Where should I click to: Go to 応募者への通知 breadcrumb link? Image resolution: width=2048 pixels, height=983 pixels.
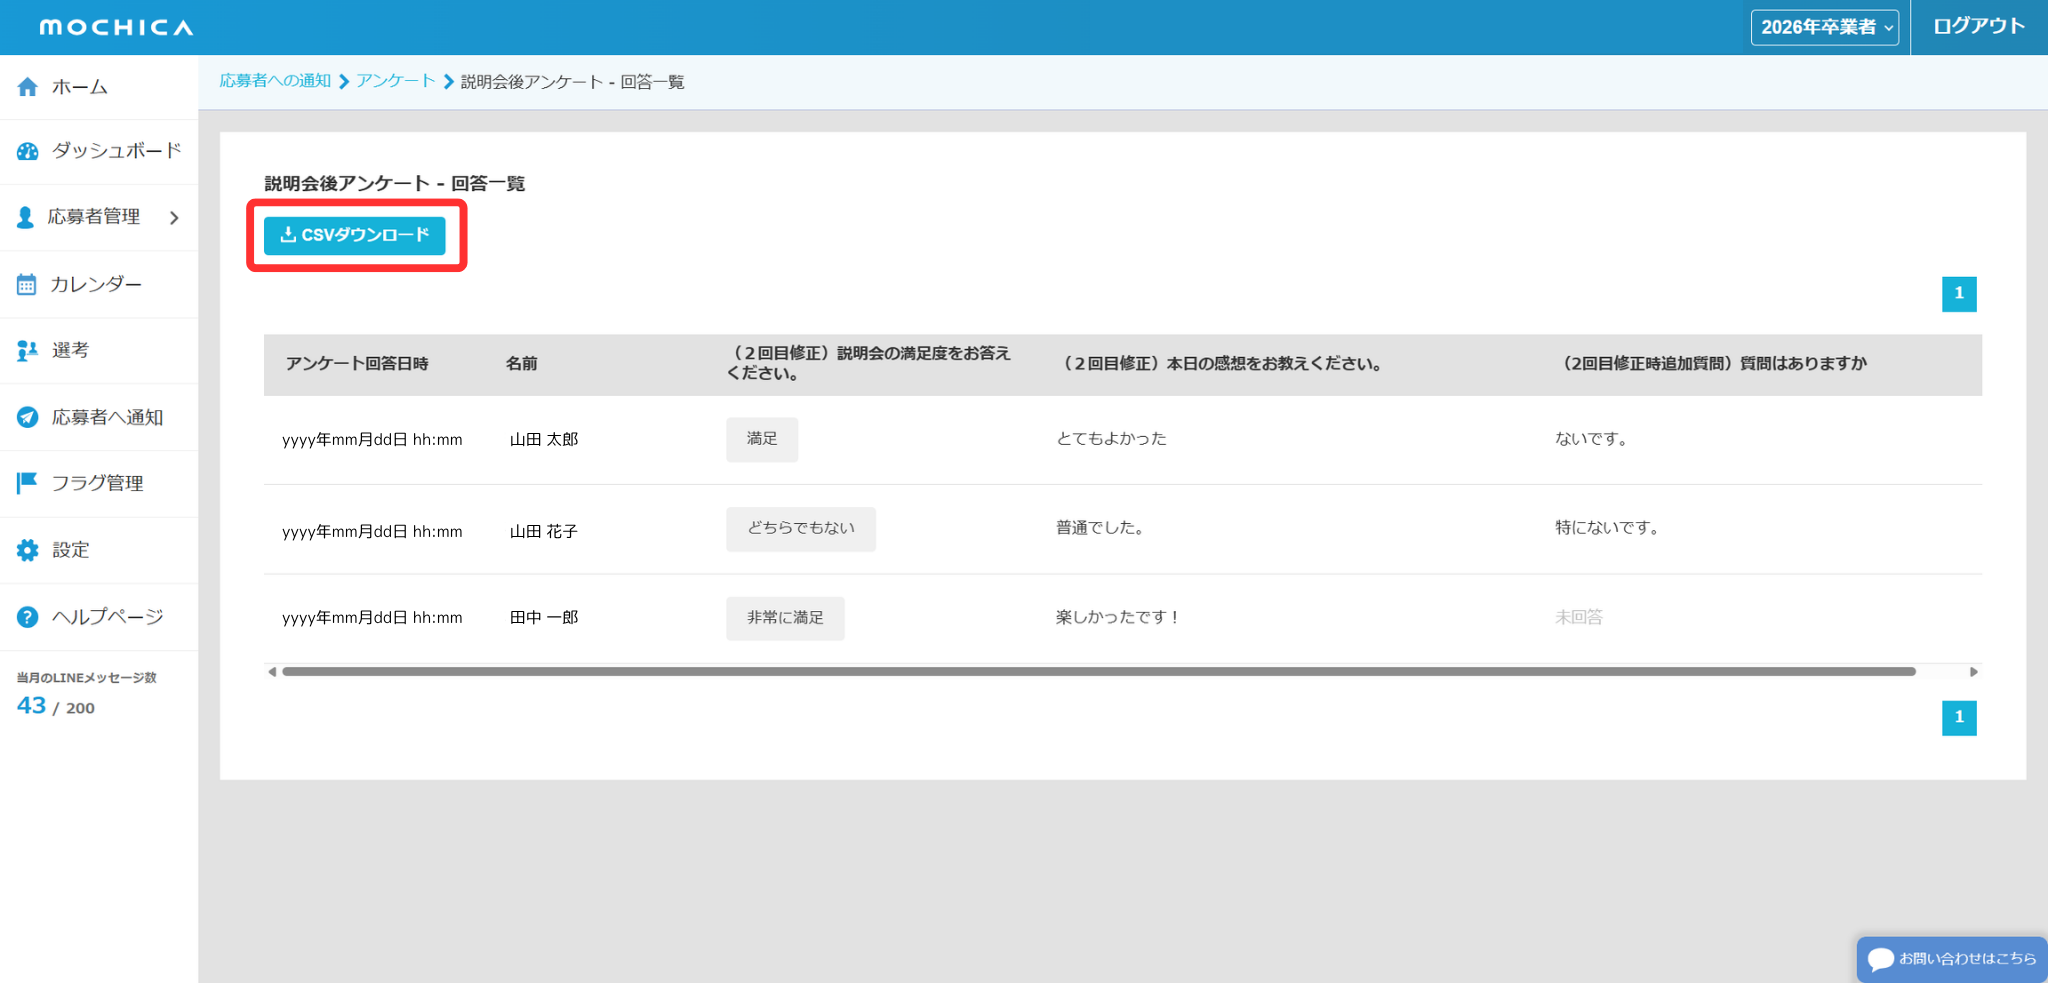275,81
